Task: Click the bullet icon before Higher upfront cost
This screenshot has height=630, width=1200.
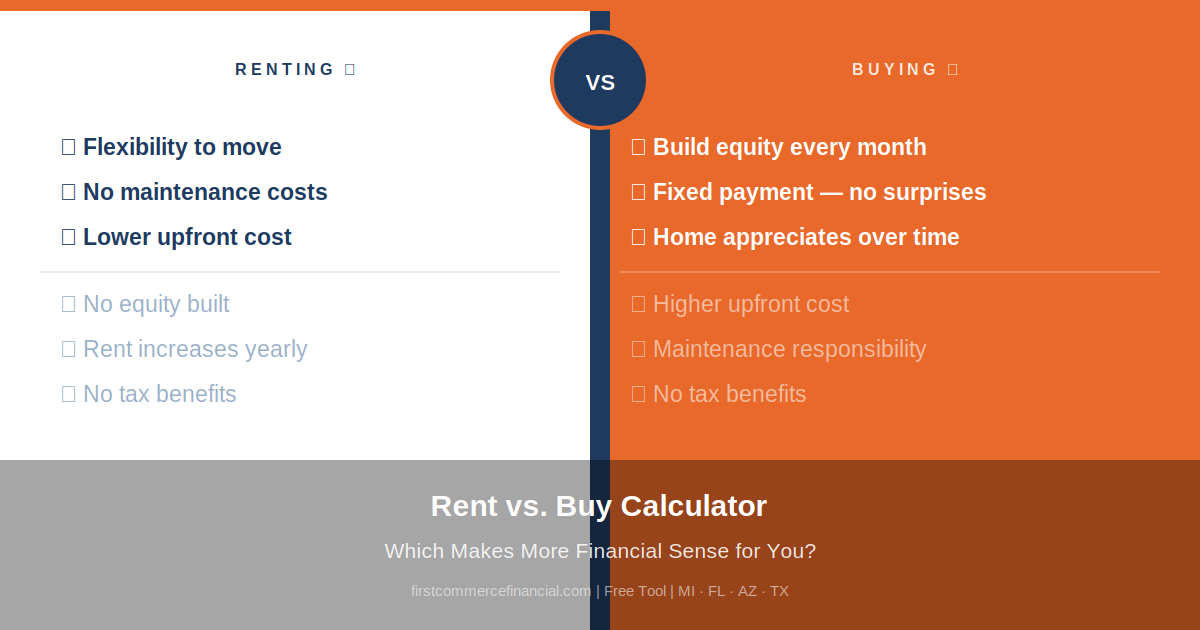Action: click(x=638, y=304)
